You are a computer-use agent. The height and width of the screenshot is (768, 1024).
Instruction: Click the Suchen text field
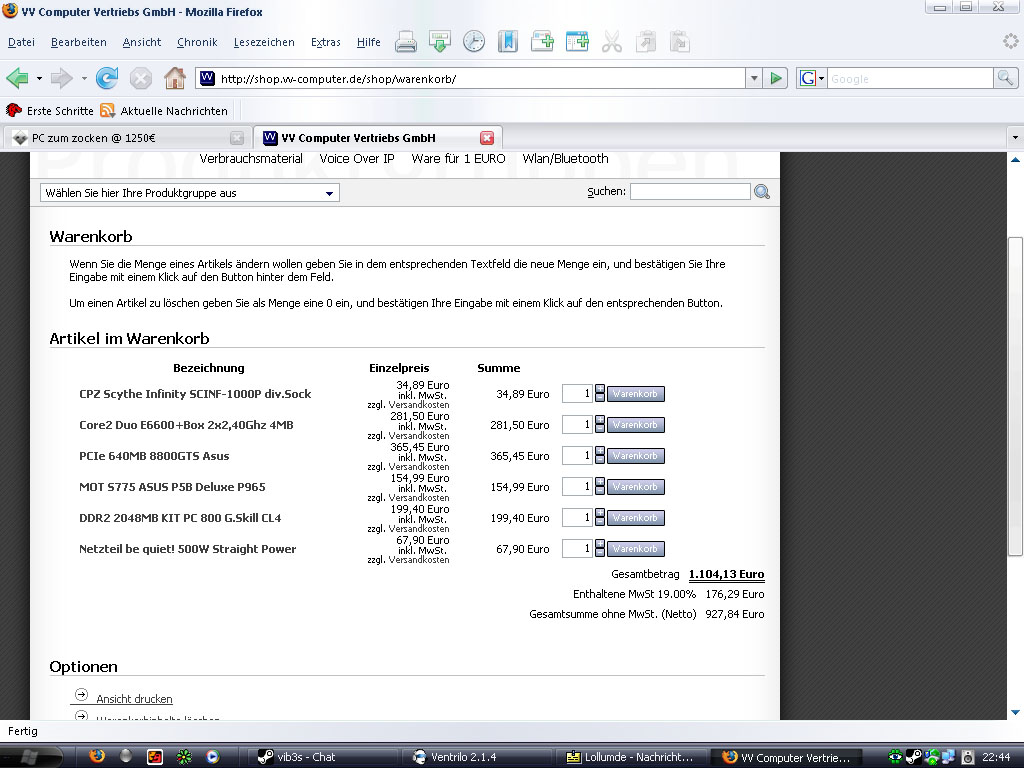pos(690,191)
